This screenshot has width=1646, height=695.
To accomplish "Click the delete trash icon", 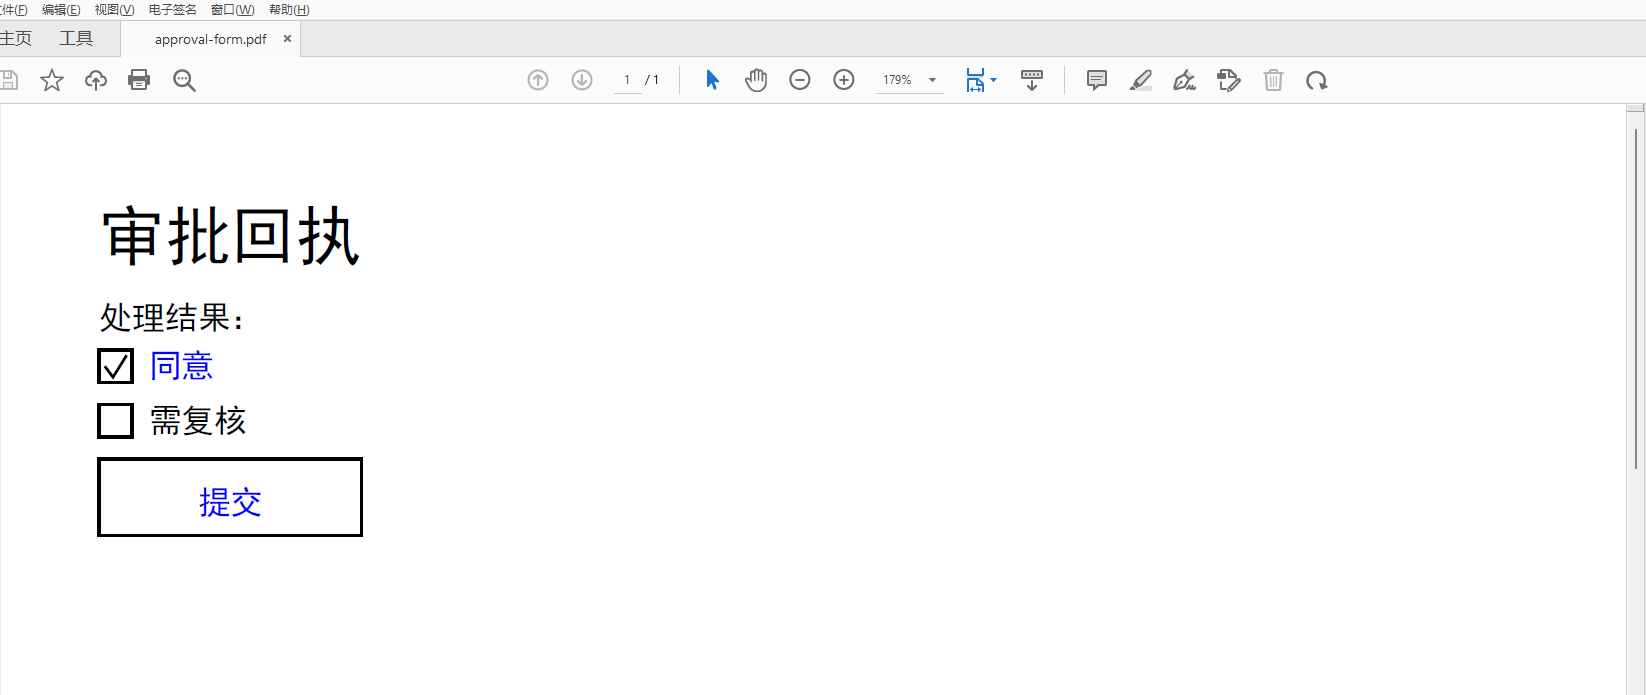I will tap(1273, 80).
